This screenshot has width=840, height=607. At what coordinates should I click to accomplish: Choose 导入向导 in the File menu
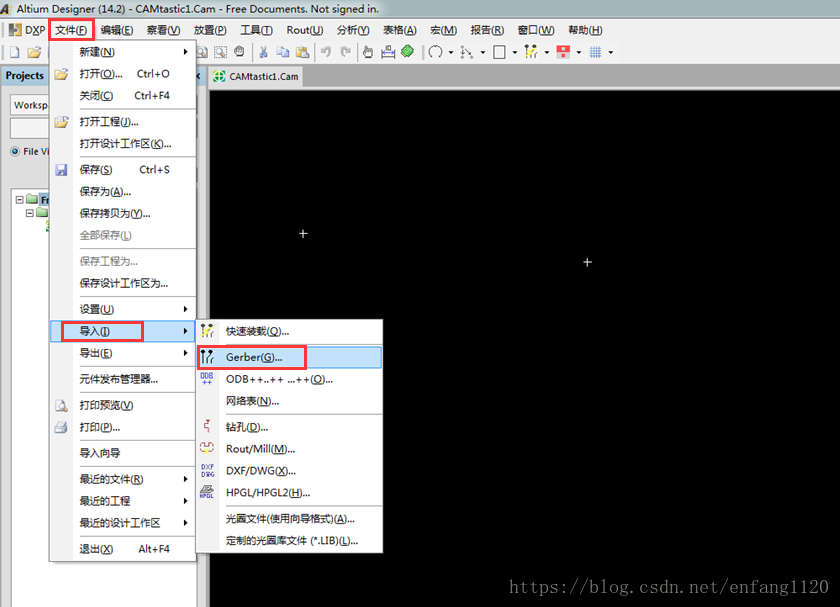(x=123, y=453)
